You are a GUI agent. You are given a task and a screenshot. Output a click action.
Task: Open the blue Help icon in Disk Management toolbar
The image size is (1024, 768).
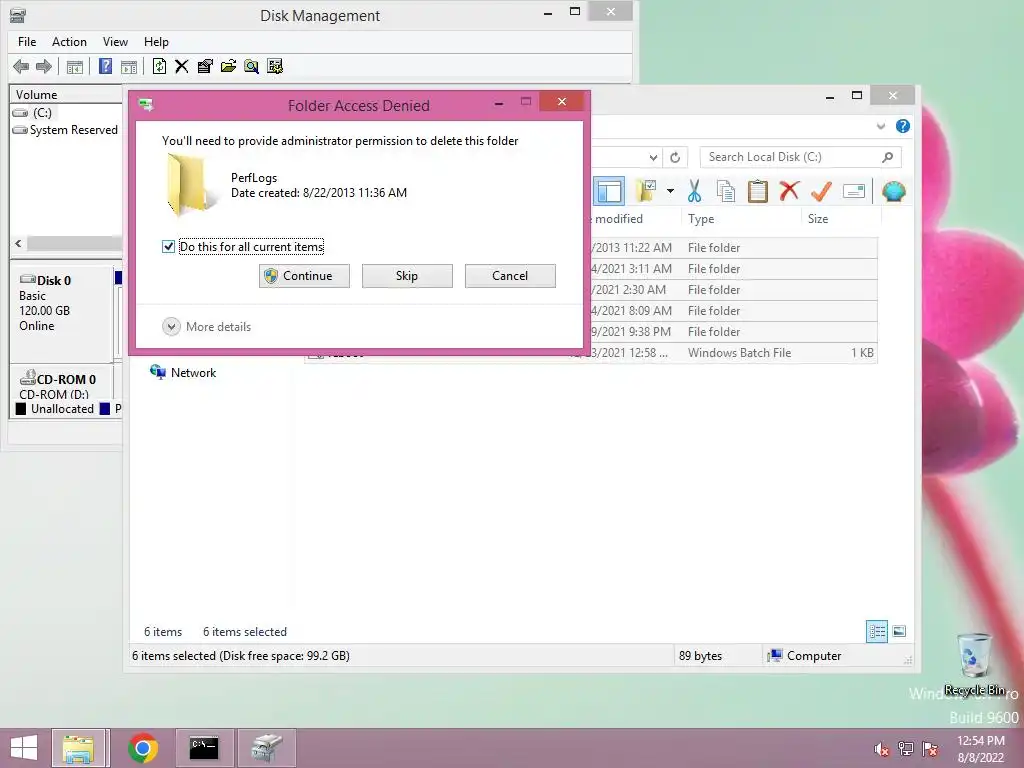coord(105,66)
